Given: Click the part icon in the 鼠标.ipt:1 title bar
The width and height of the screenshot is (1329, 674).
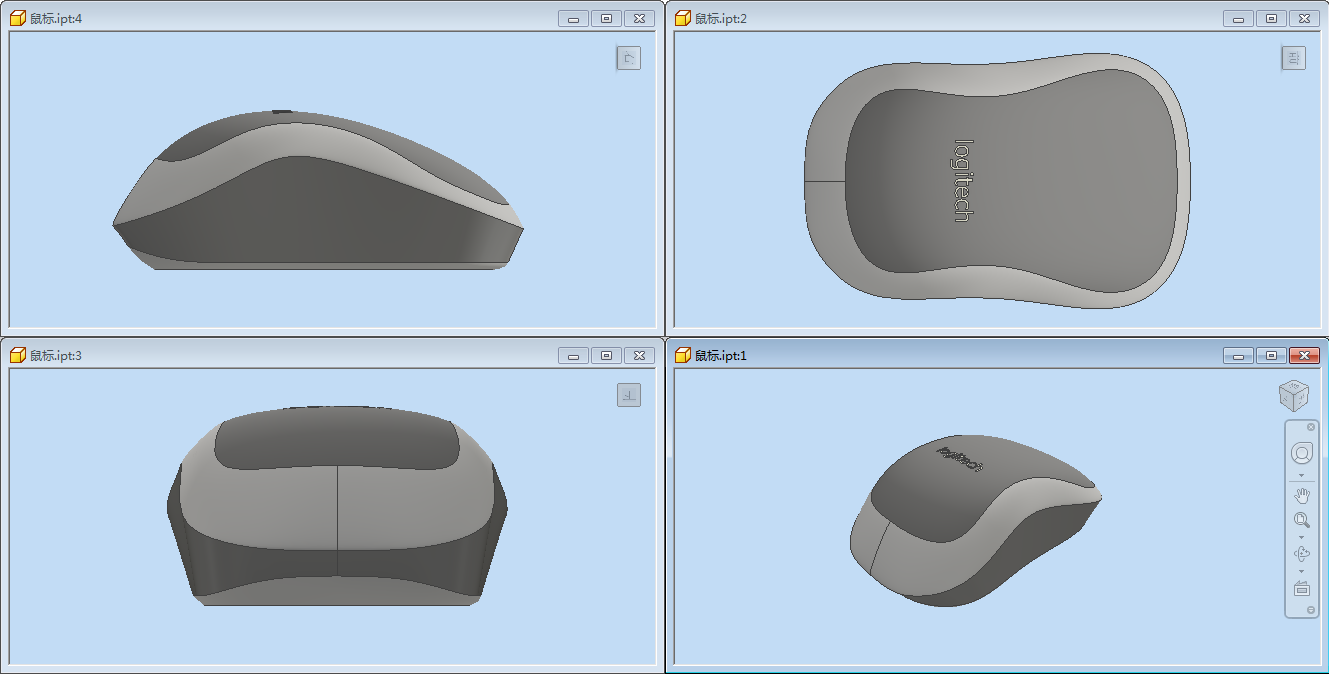Looking at the screenshot, I should pos(684,355).
